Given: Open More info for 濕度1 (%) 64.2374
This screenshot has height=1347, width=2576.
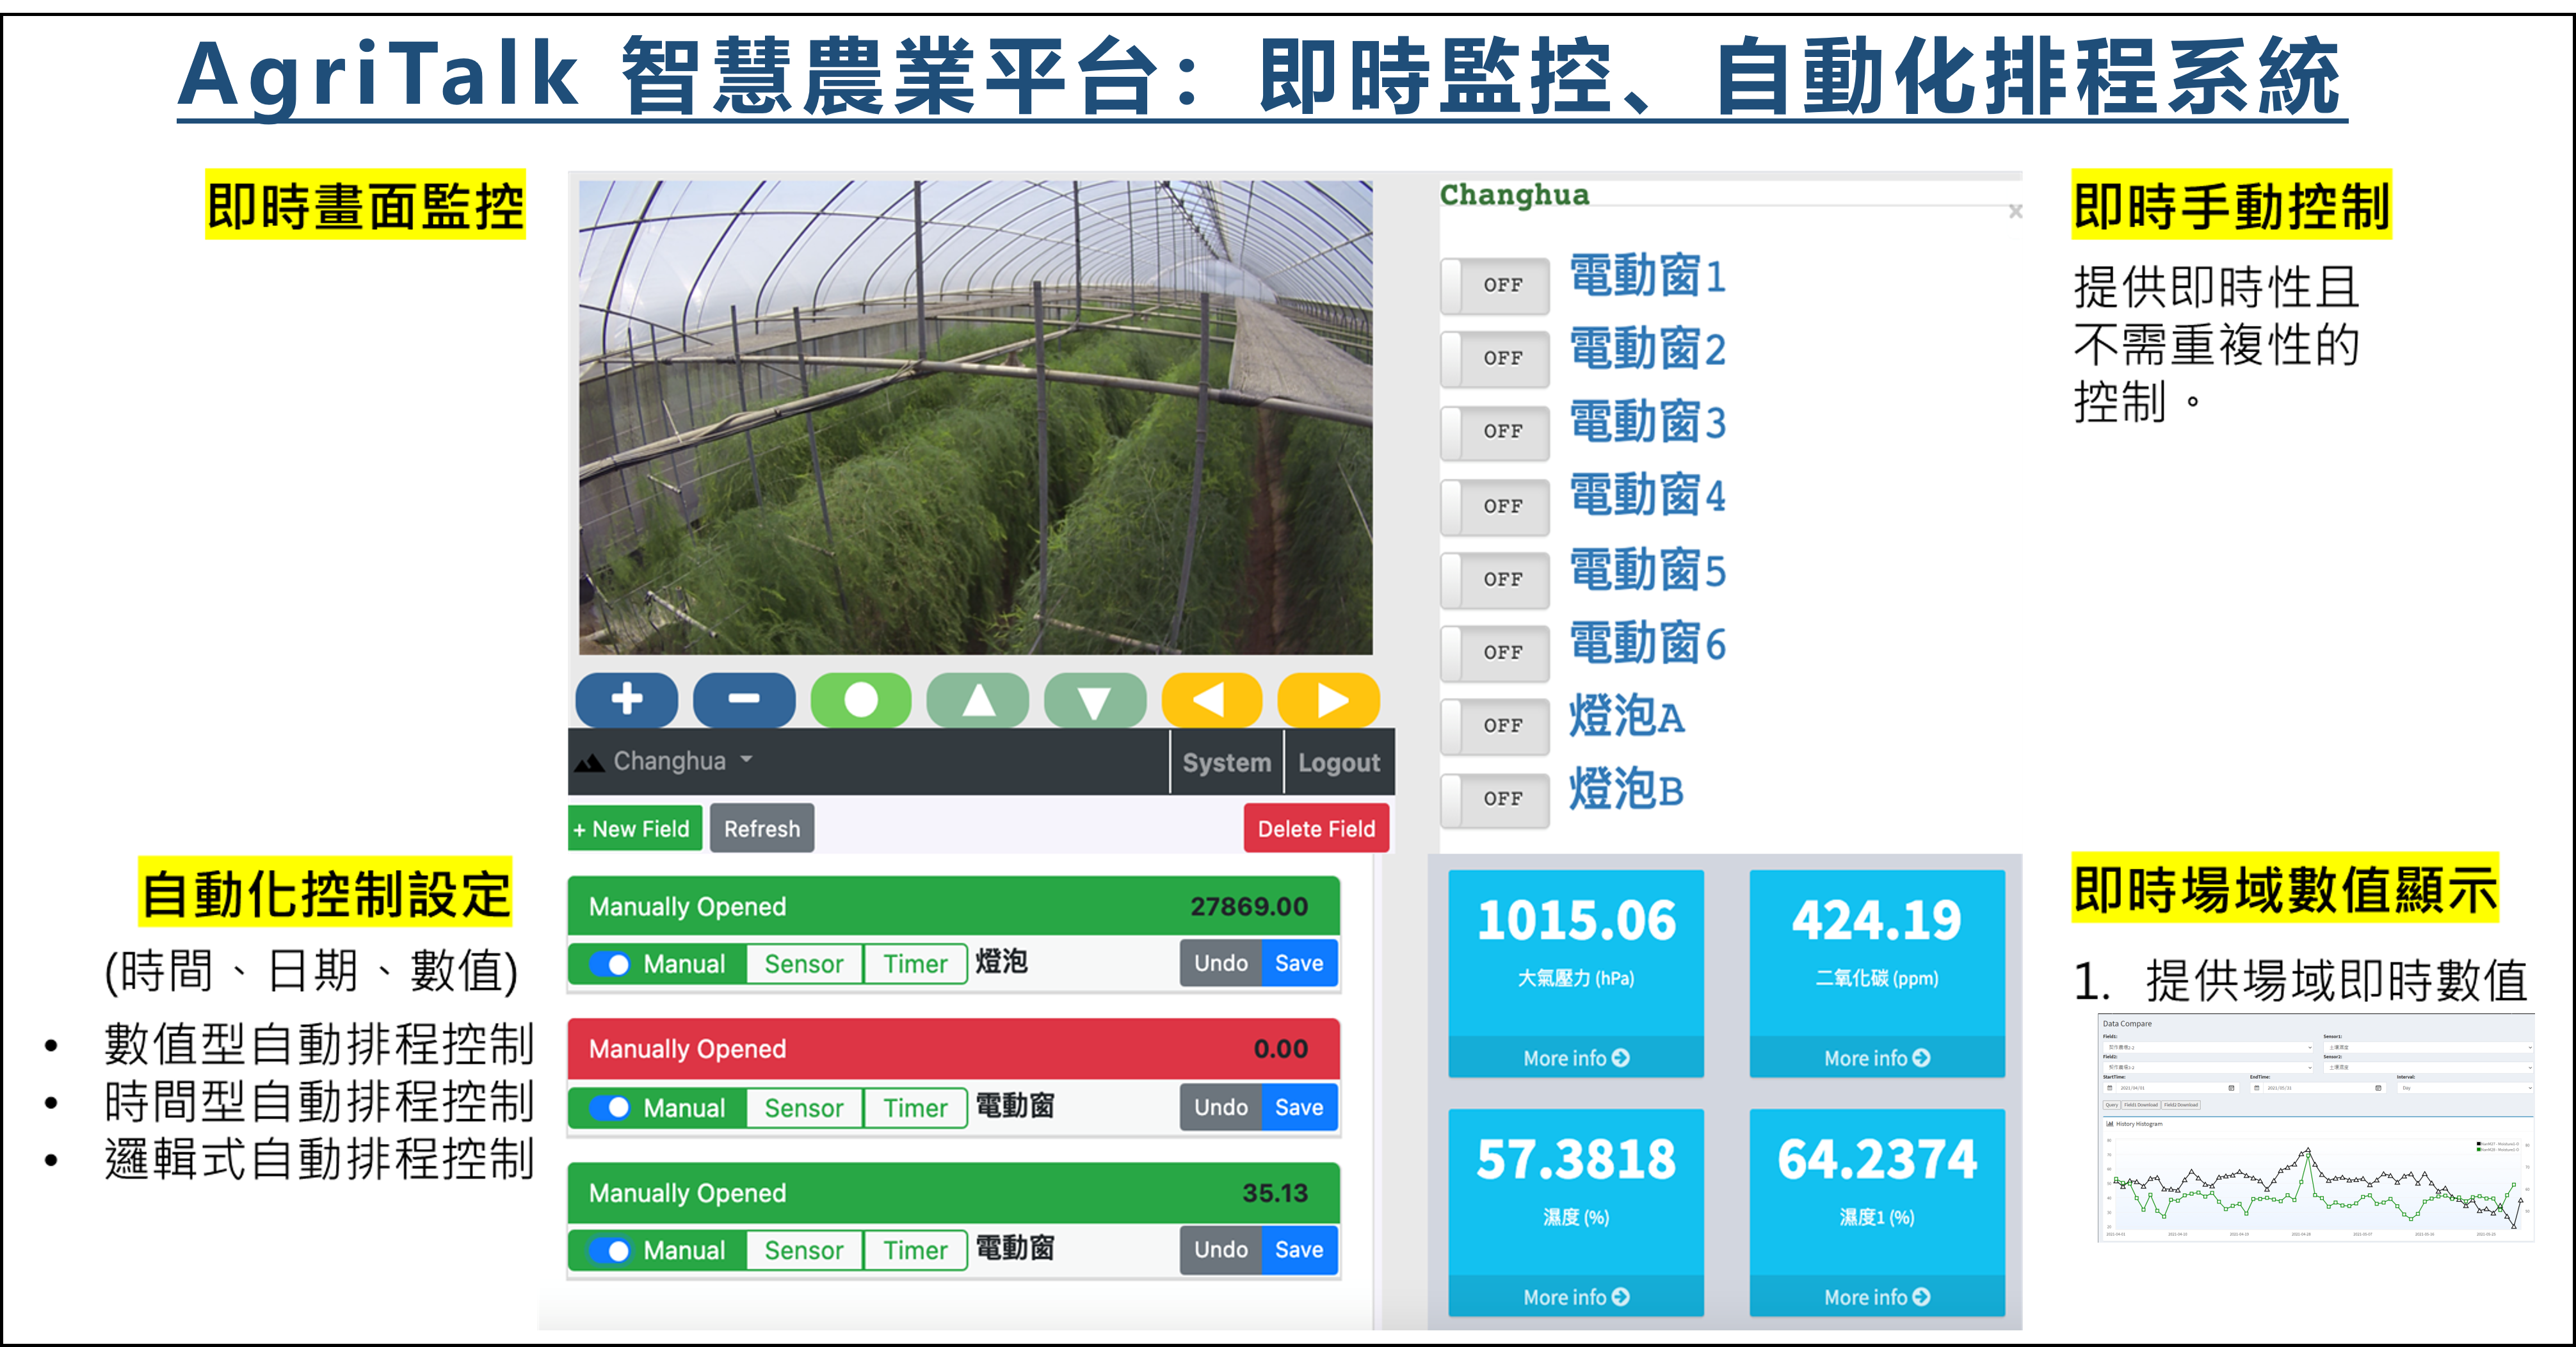Looking at the screenshot, I should coord(1877,1296).
